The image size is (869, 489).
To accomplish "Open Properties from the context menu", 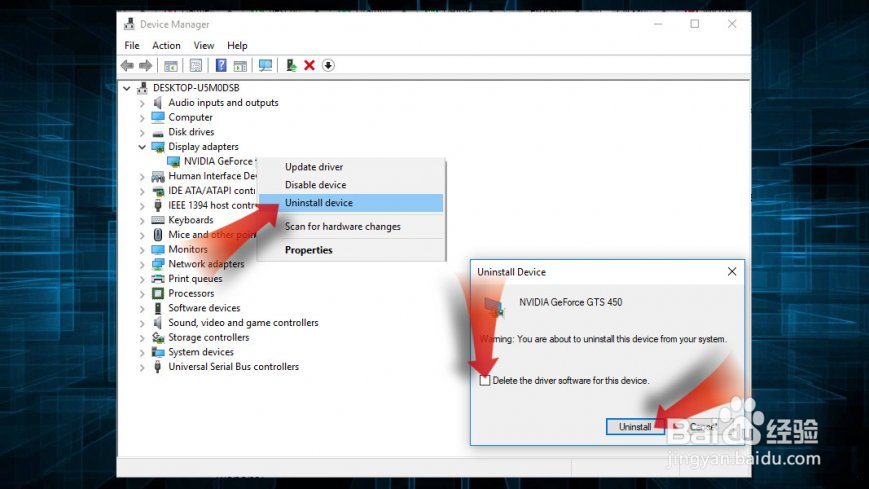I will (x=351, y=250).
